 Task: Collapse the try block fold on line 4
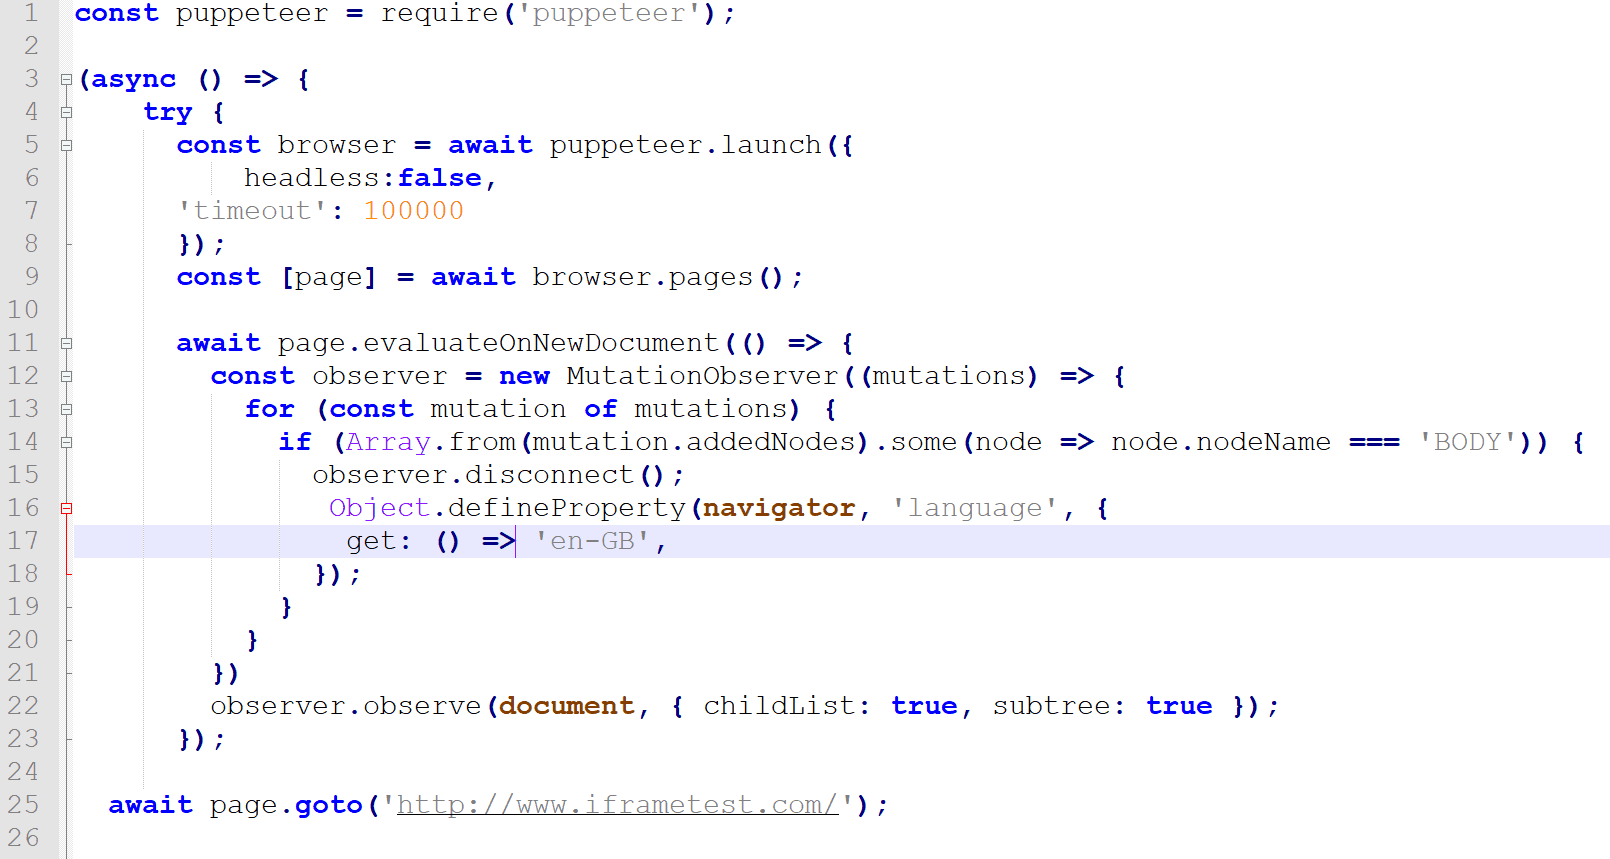pyautogui.click(x=66, y=112)
